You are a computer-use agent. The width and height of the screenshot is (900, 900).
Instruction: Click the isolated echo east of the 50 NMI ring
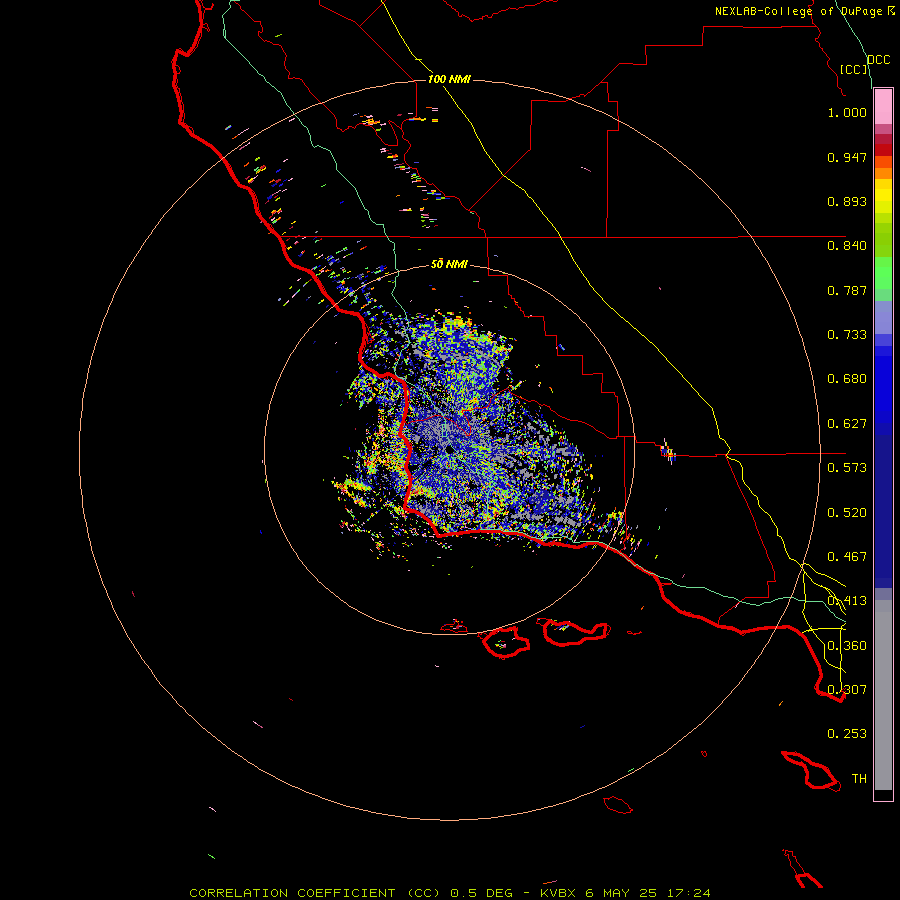click(x=668, y=451)
